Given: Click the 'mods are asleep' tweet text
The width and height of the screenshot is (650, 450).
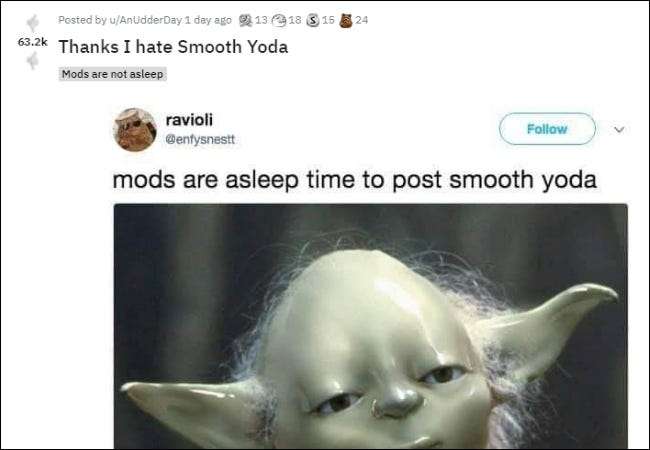Looking at the screenshot, I should [x=354, y=180].
